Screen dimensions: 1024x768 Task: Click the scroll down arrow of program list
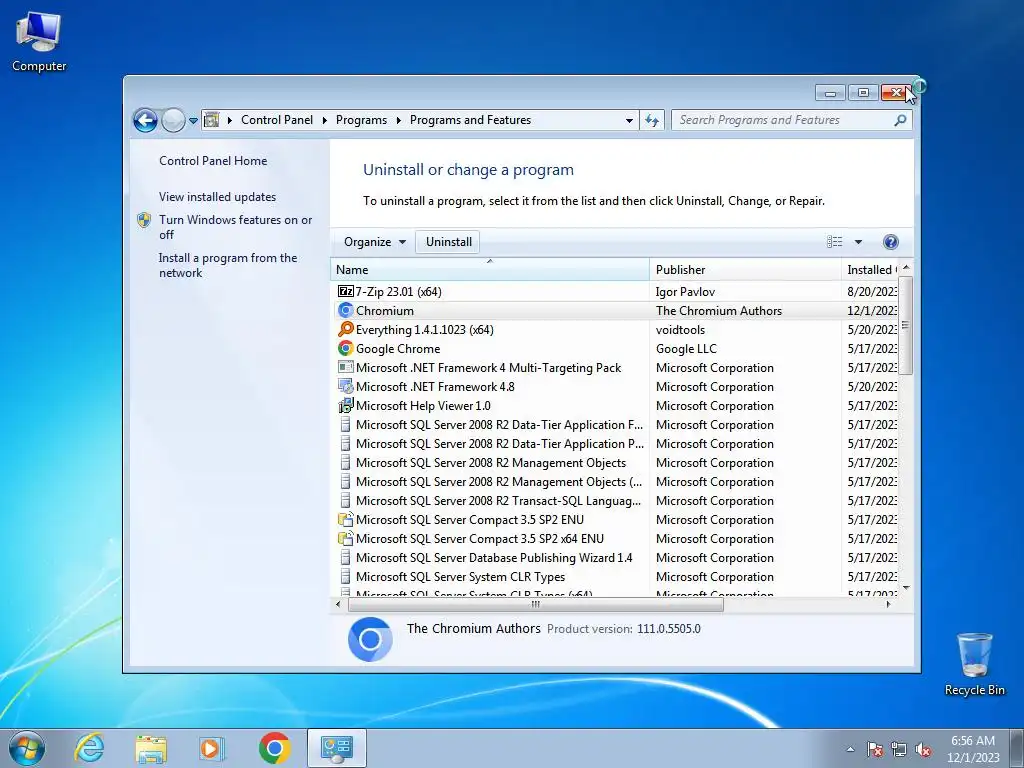pos(905,588)
